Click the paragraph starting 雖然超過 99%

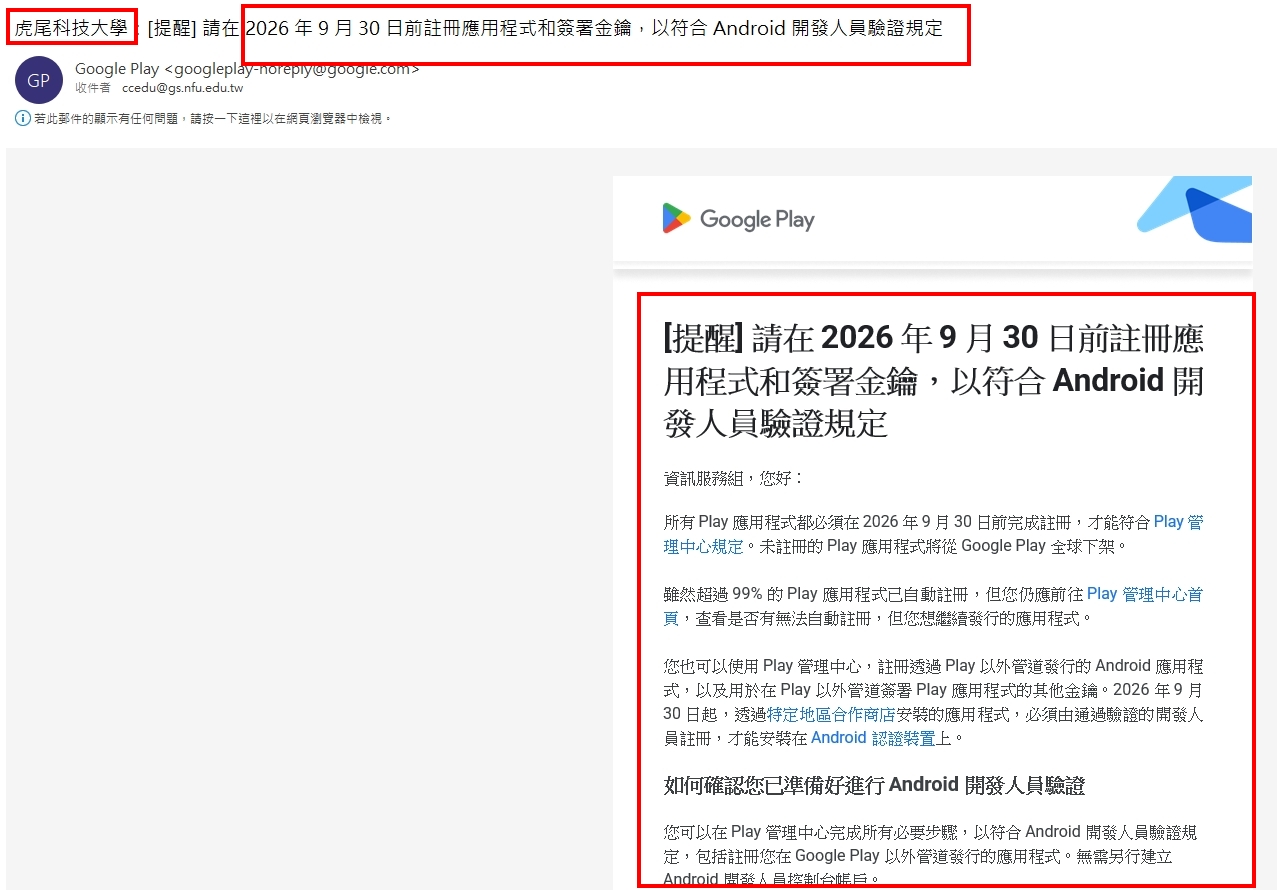pyautogui.click(x=933, y=606)
